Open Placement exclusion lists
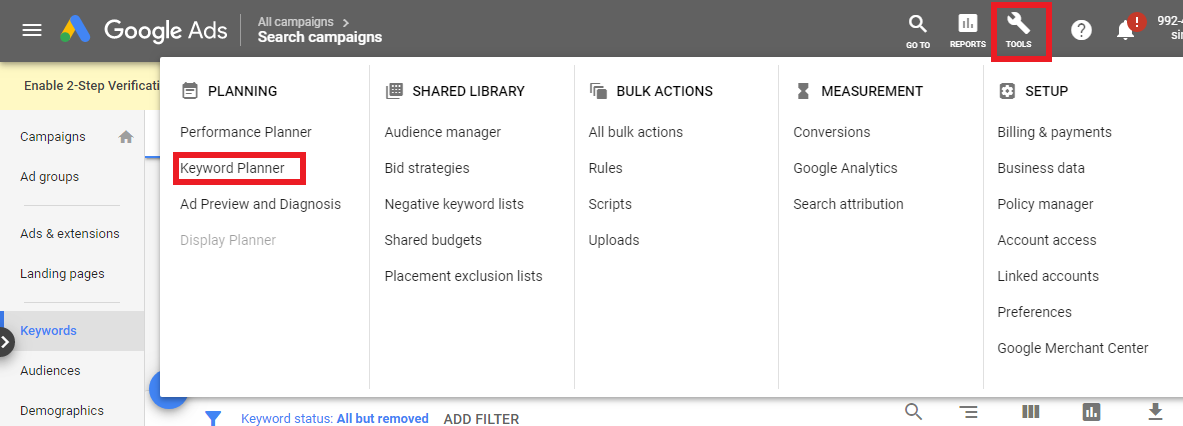This screenshot has height=426, width=1183. [x=463, y=276]
